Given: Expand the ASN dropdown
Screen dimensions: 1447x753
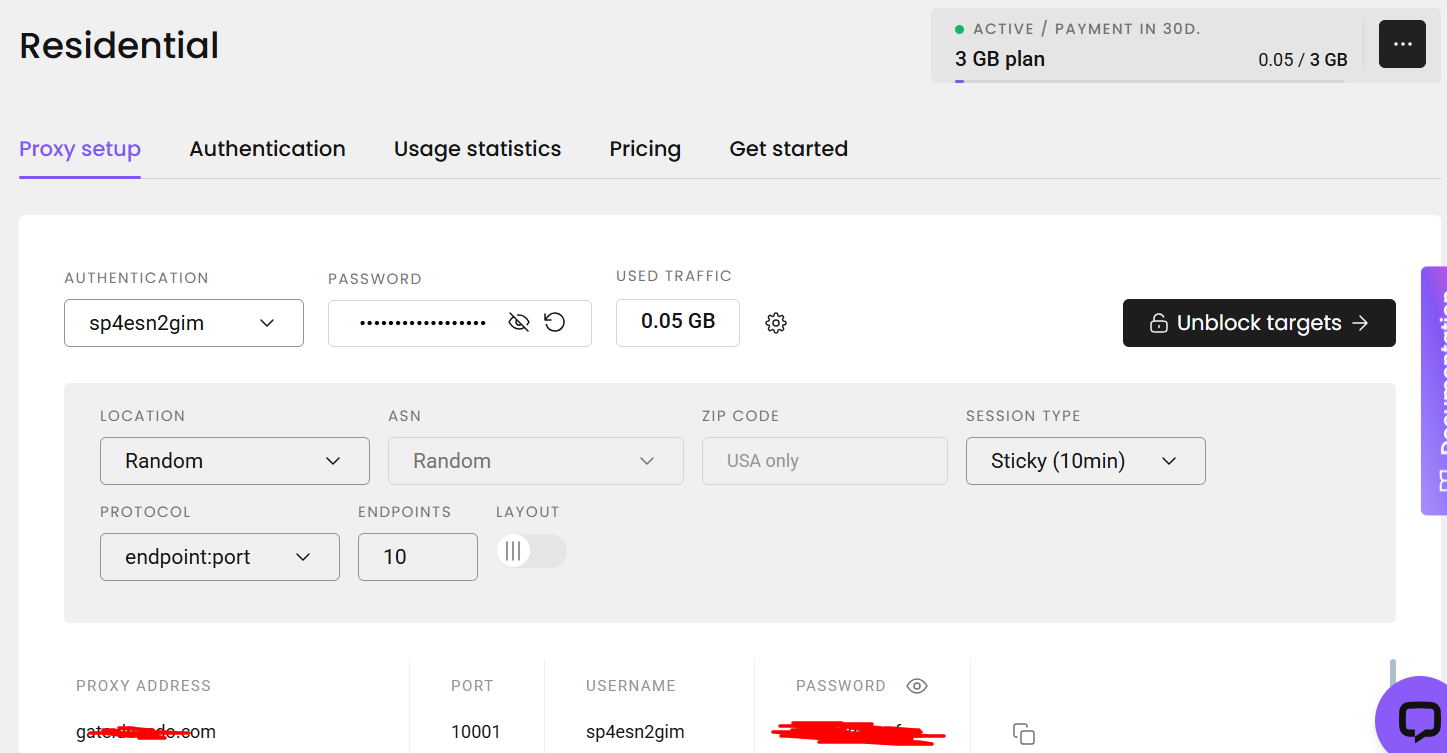Looking at the screenshot, I should click(536, 461).
